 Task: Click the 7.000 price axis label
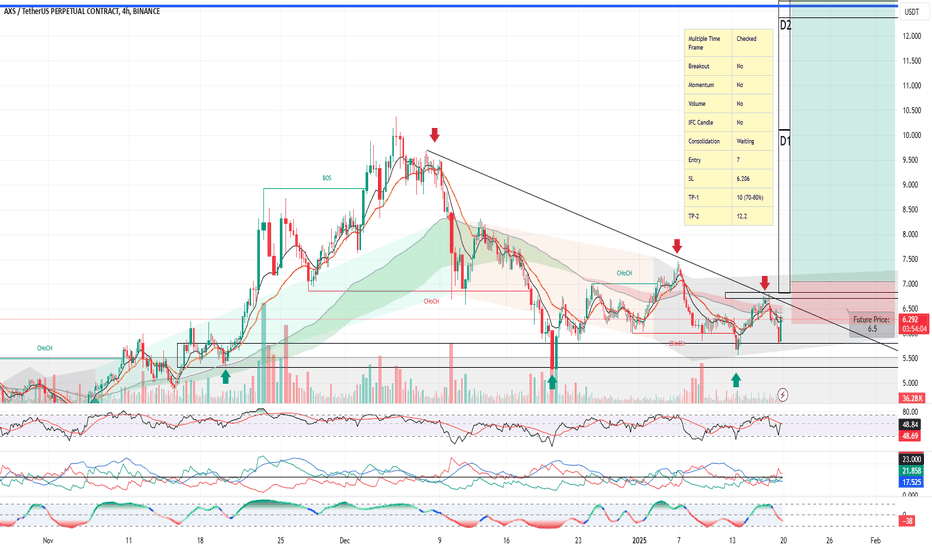coord(912,284)
